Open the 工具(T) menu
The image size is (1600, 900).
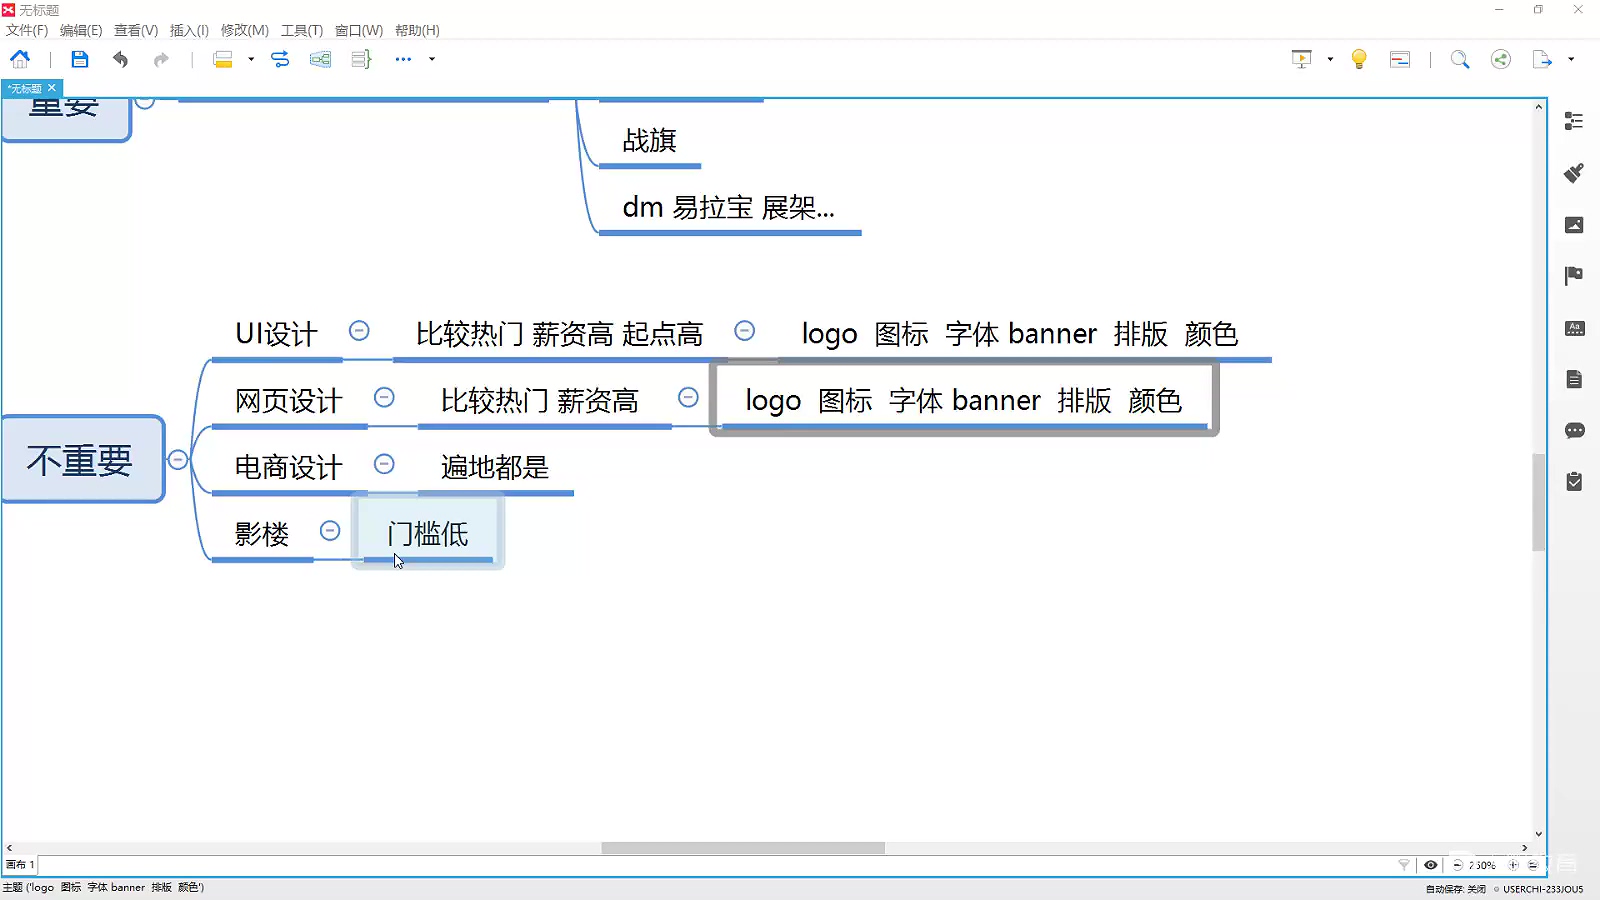pos(302,30)
